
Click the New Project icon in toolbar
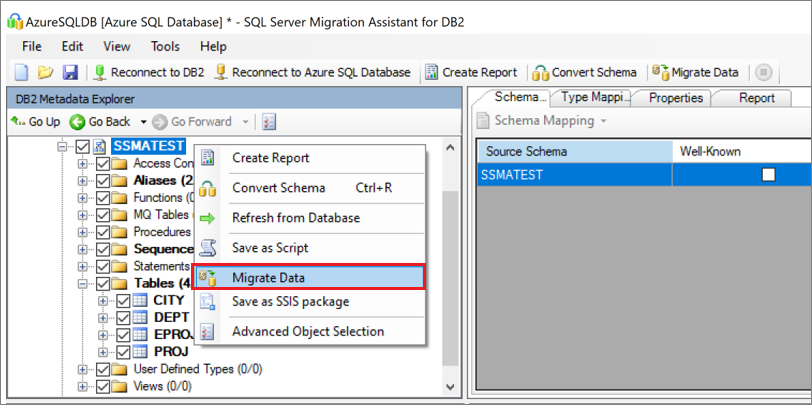point(22,72)
